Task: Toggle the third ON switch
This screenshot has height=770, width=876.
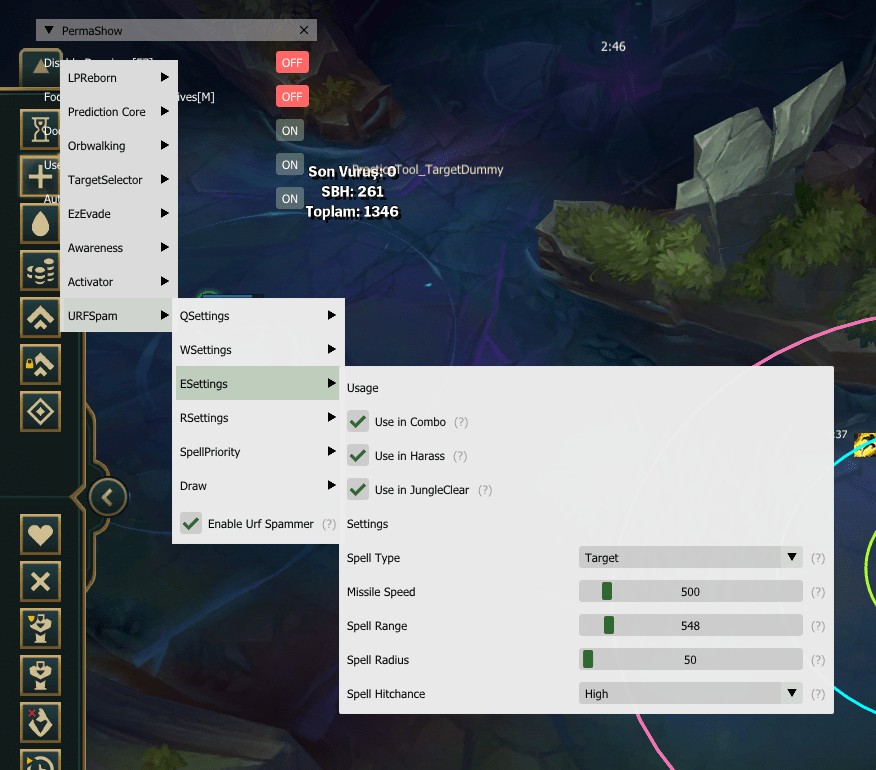Action: pos(289,199)
